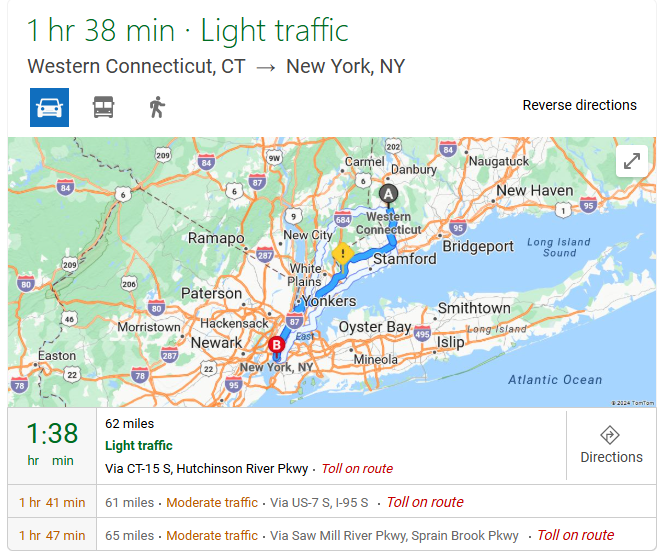Screen dimensions: 669x555
Task: Click destination marker B at New York
Action: click(276, 345)
